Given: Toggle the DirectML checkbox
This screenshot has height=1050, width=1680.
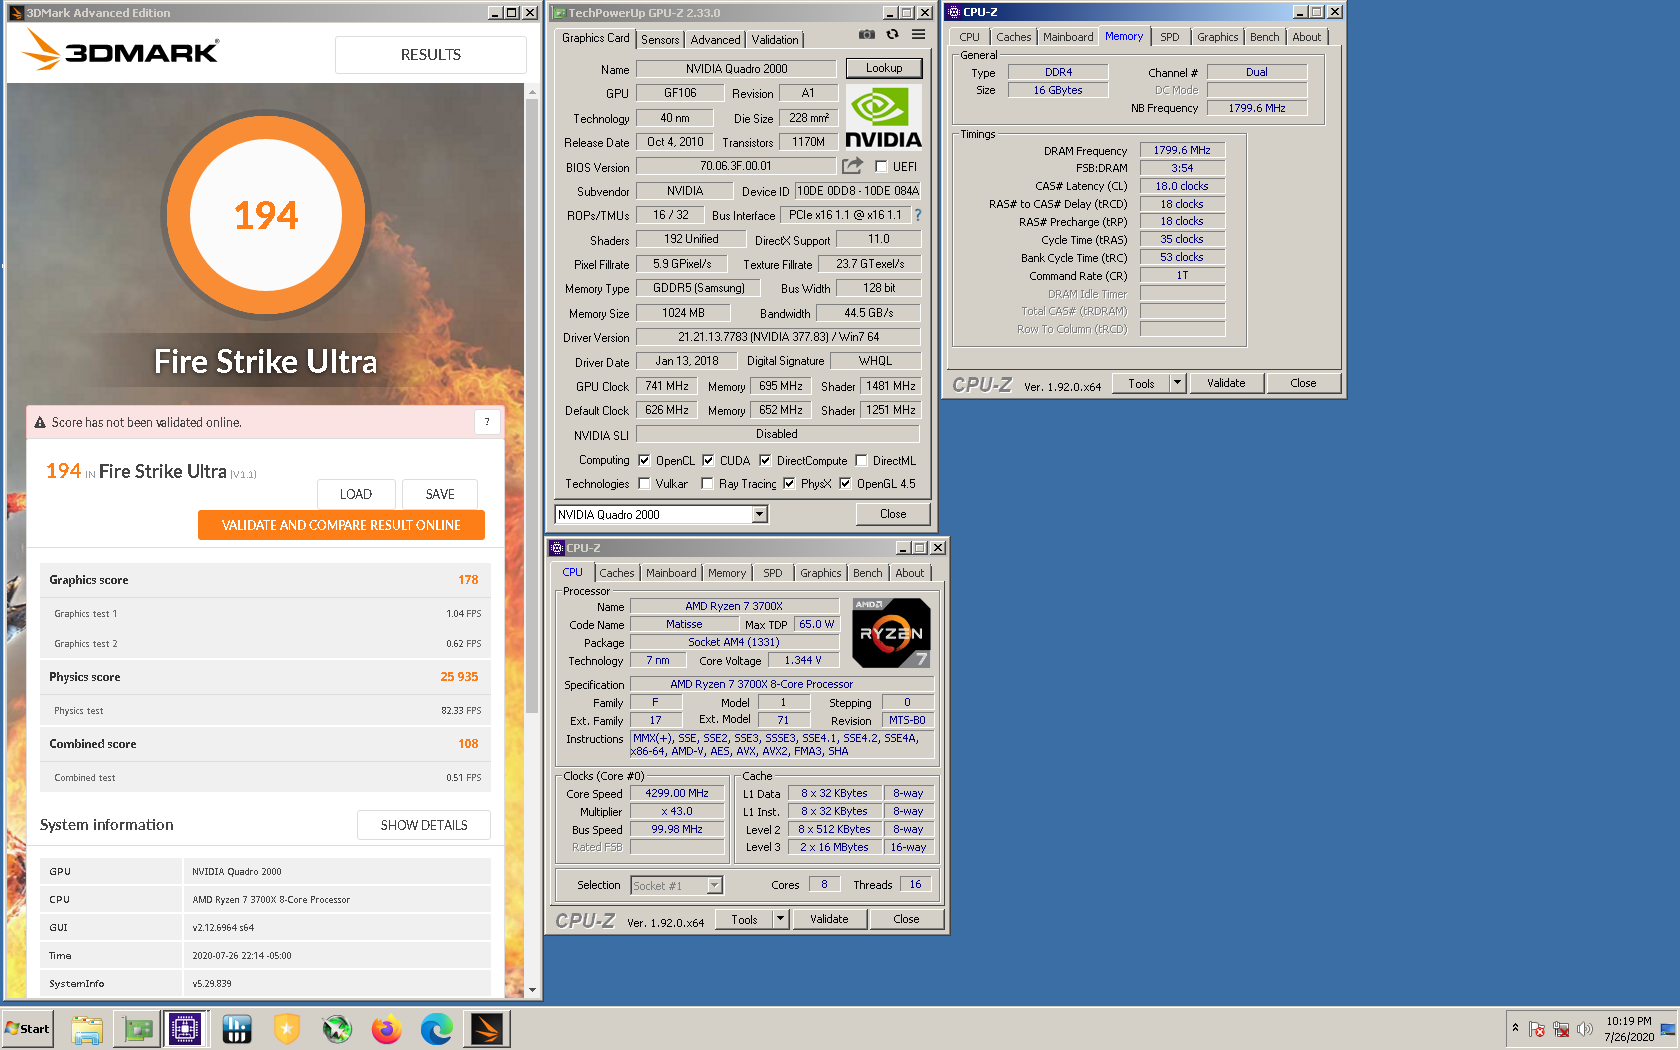Looking at the screenshot, I should coord(861,461).
